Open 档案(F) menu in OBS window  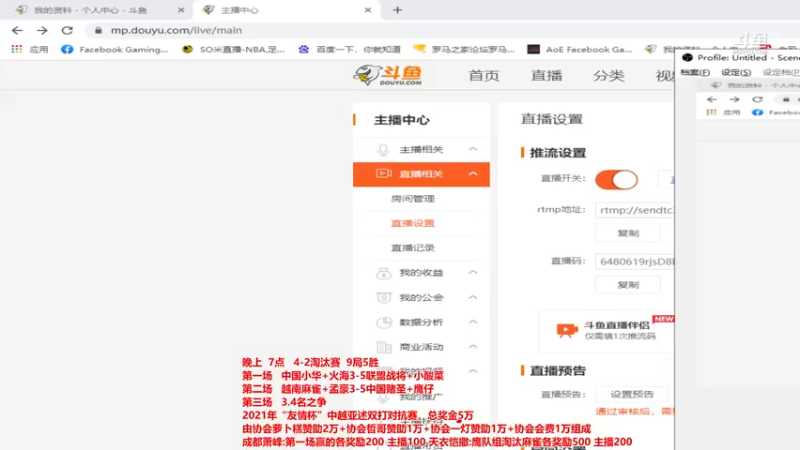tap(695, 72)
